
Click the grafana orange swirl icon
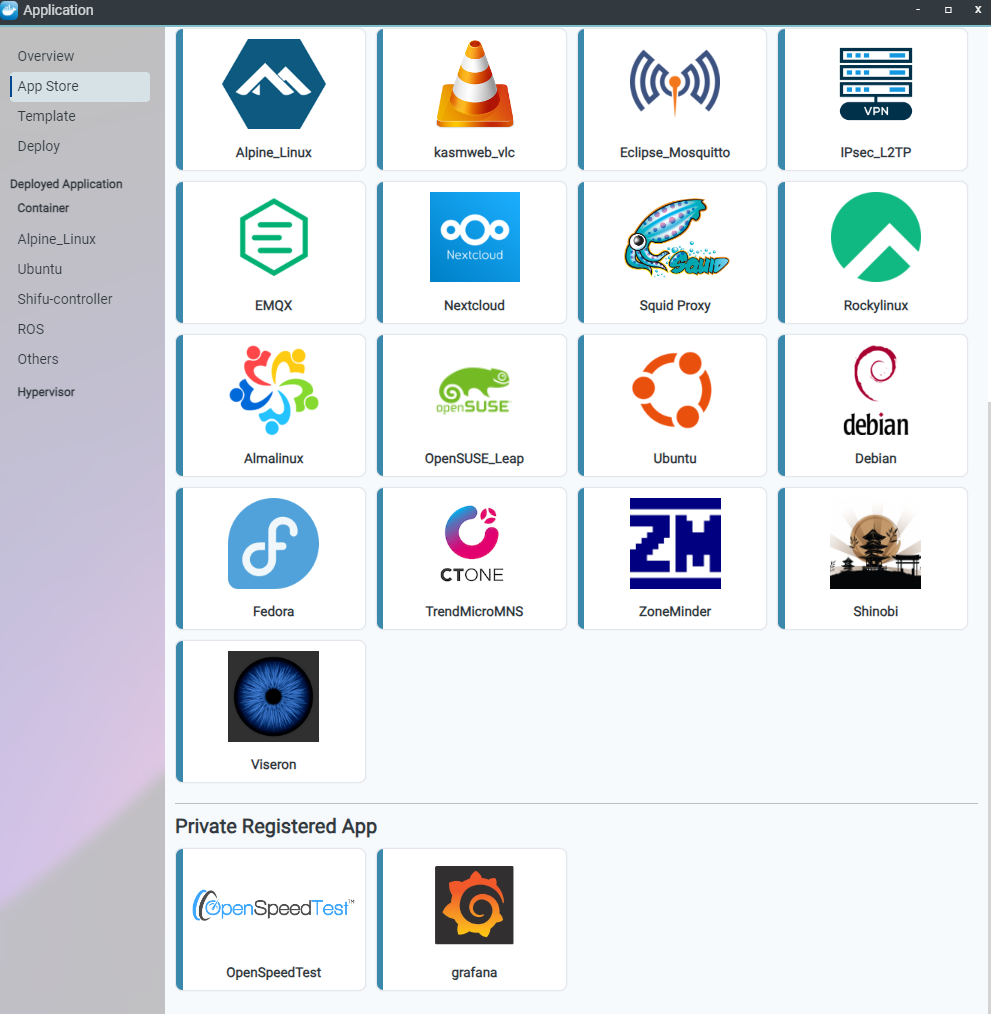point(474,905)
